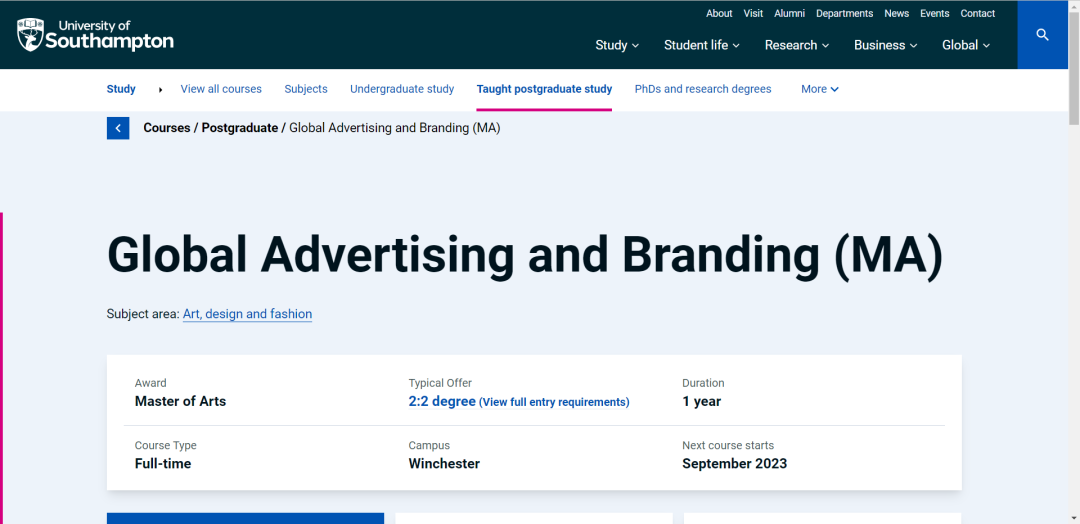Select the Taught postgraduate study tab
The height and width of the screenshot is (524, 1080).
(544, 89)
